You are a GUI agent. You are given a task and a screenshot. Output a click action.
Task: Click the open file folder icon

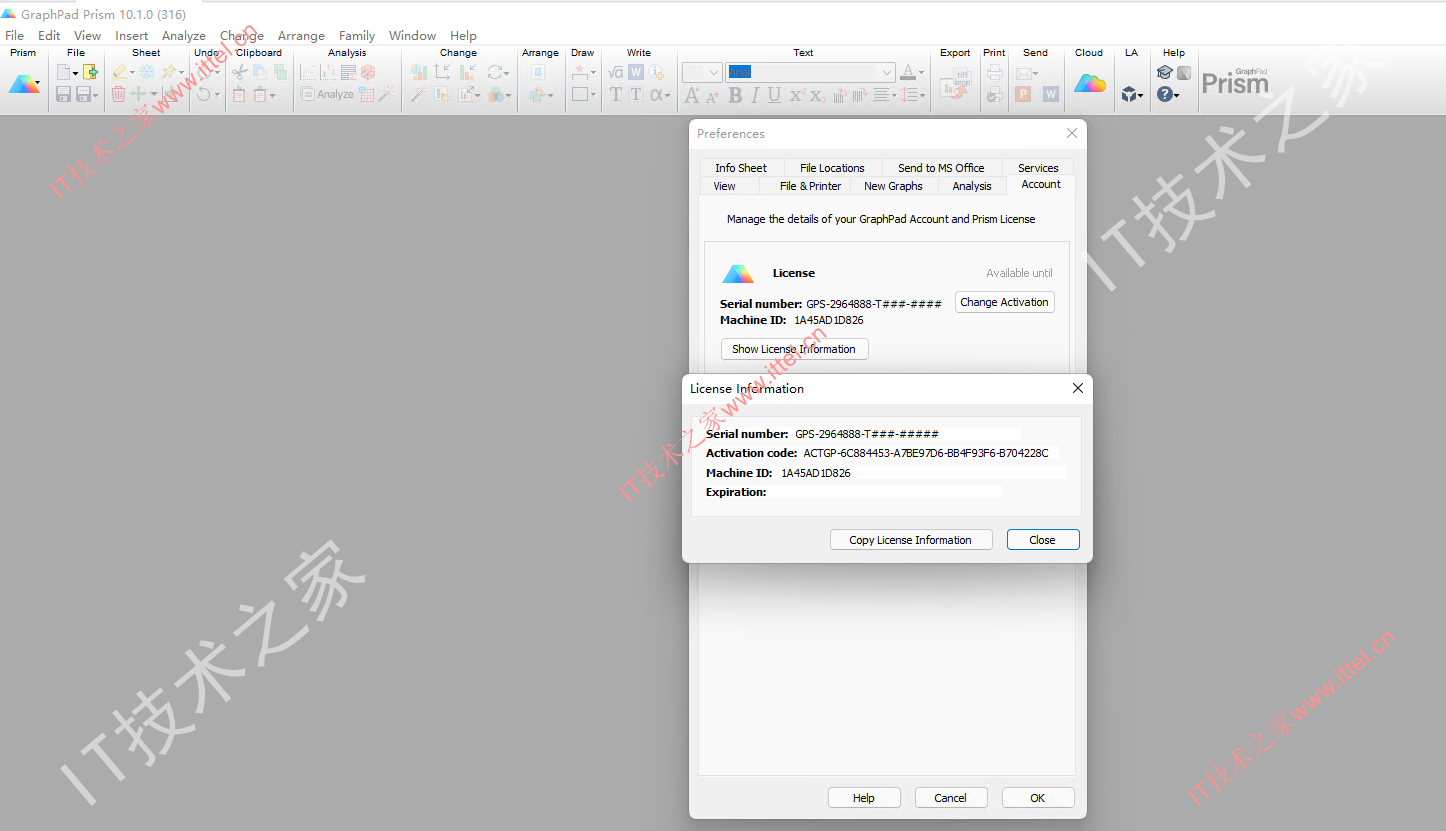(90, 72)
